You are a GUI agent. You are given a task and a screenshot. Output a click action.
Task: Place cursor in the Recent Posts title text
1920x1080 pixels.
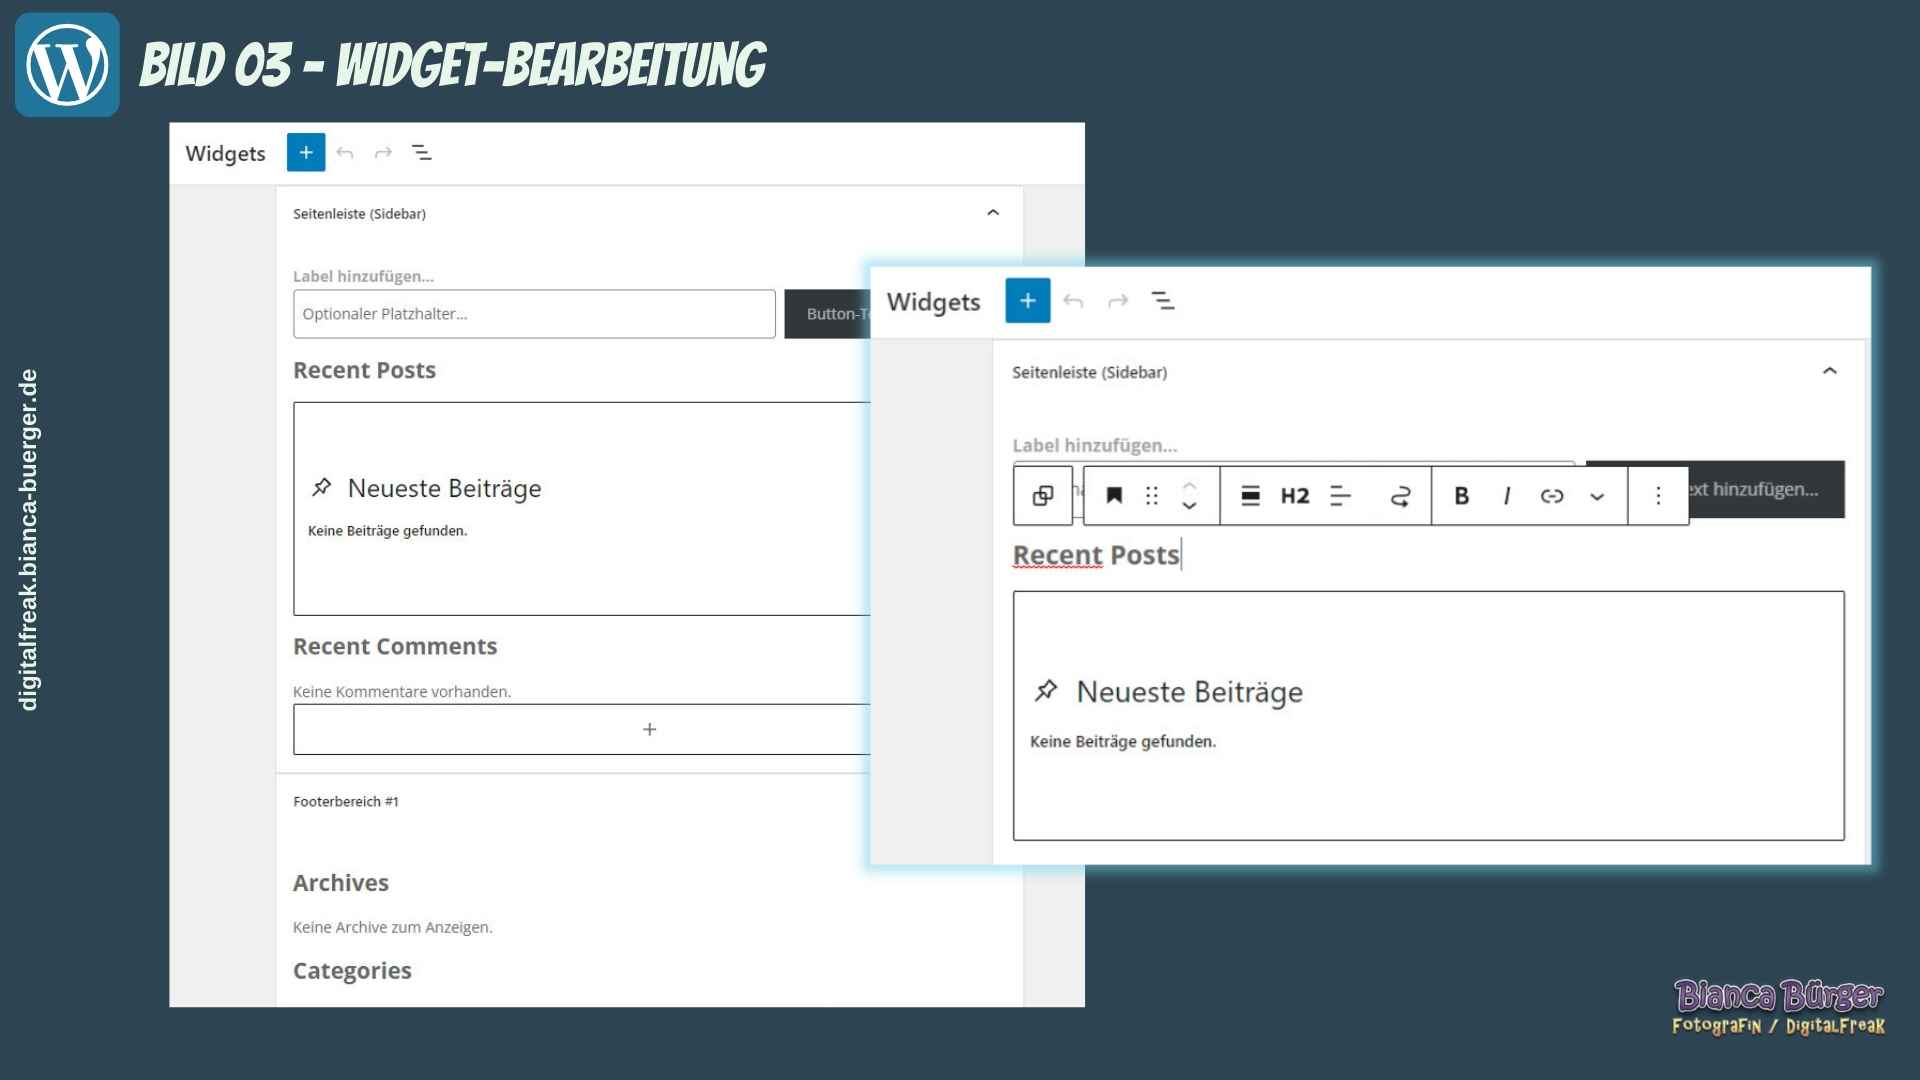[x=1095, y=555]
